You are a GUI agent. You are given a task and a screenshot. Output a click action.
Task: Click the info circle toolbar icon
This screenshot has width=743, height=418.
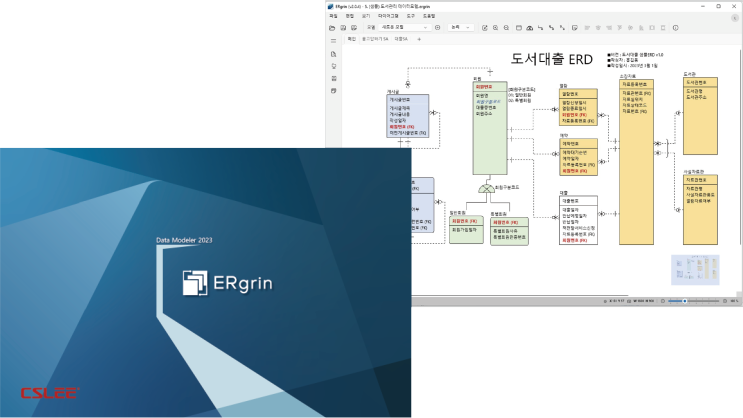pyautogui.click(x=676, y=28)
